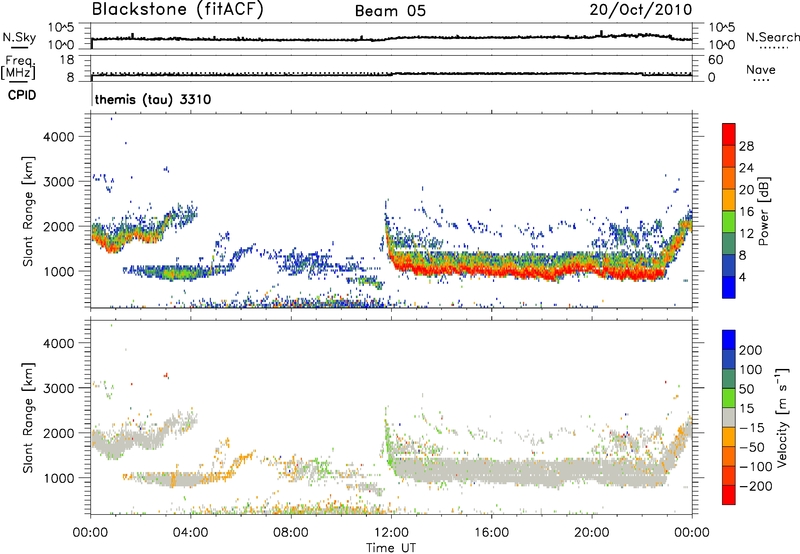Click the 'Nave' legend label
This screenshot has width=800, height=554.
point(761,70)
